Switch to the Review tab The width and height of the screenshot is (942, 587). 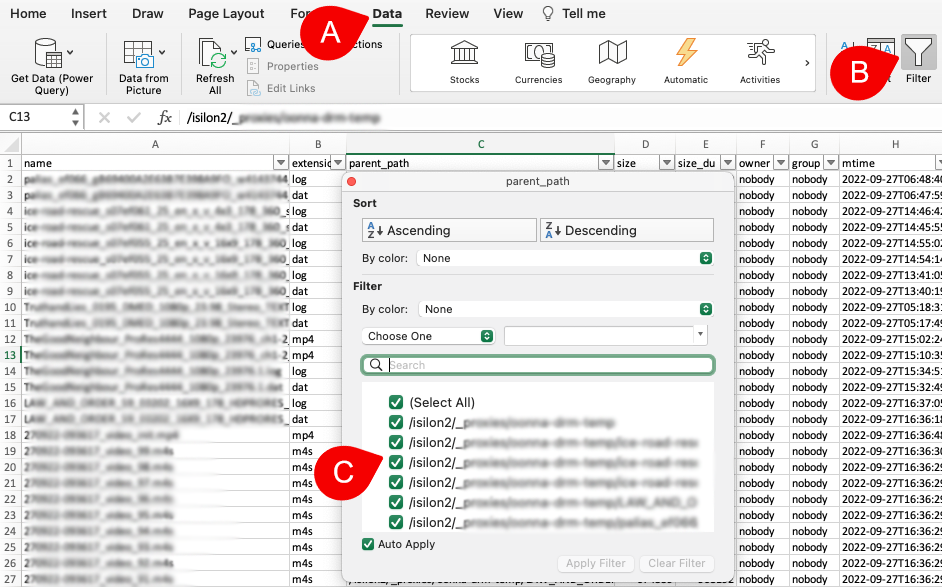(447, 14)
